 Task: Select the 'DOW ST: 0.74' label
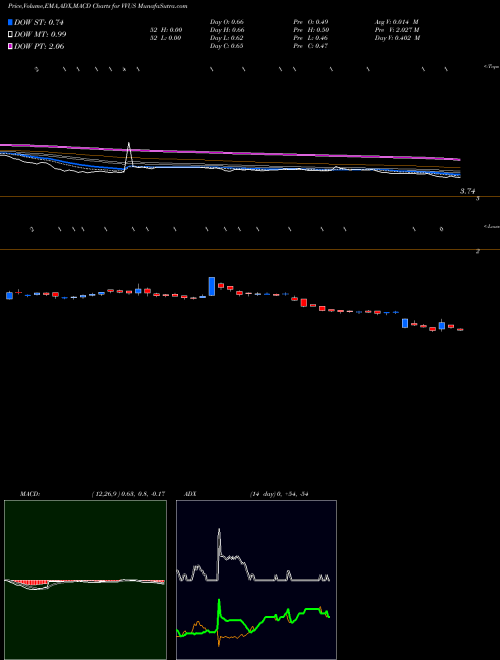[x=39, y=22]
